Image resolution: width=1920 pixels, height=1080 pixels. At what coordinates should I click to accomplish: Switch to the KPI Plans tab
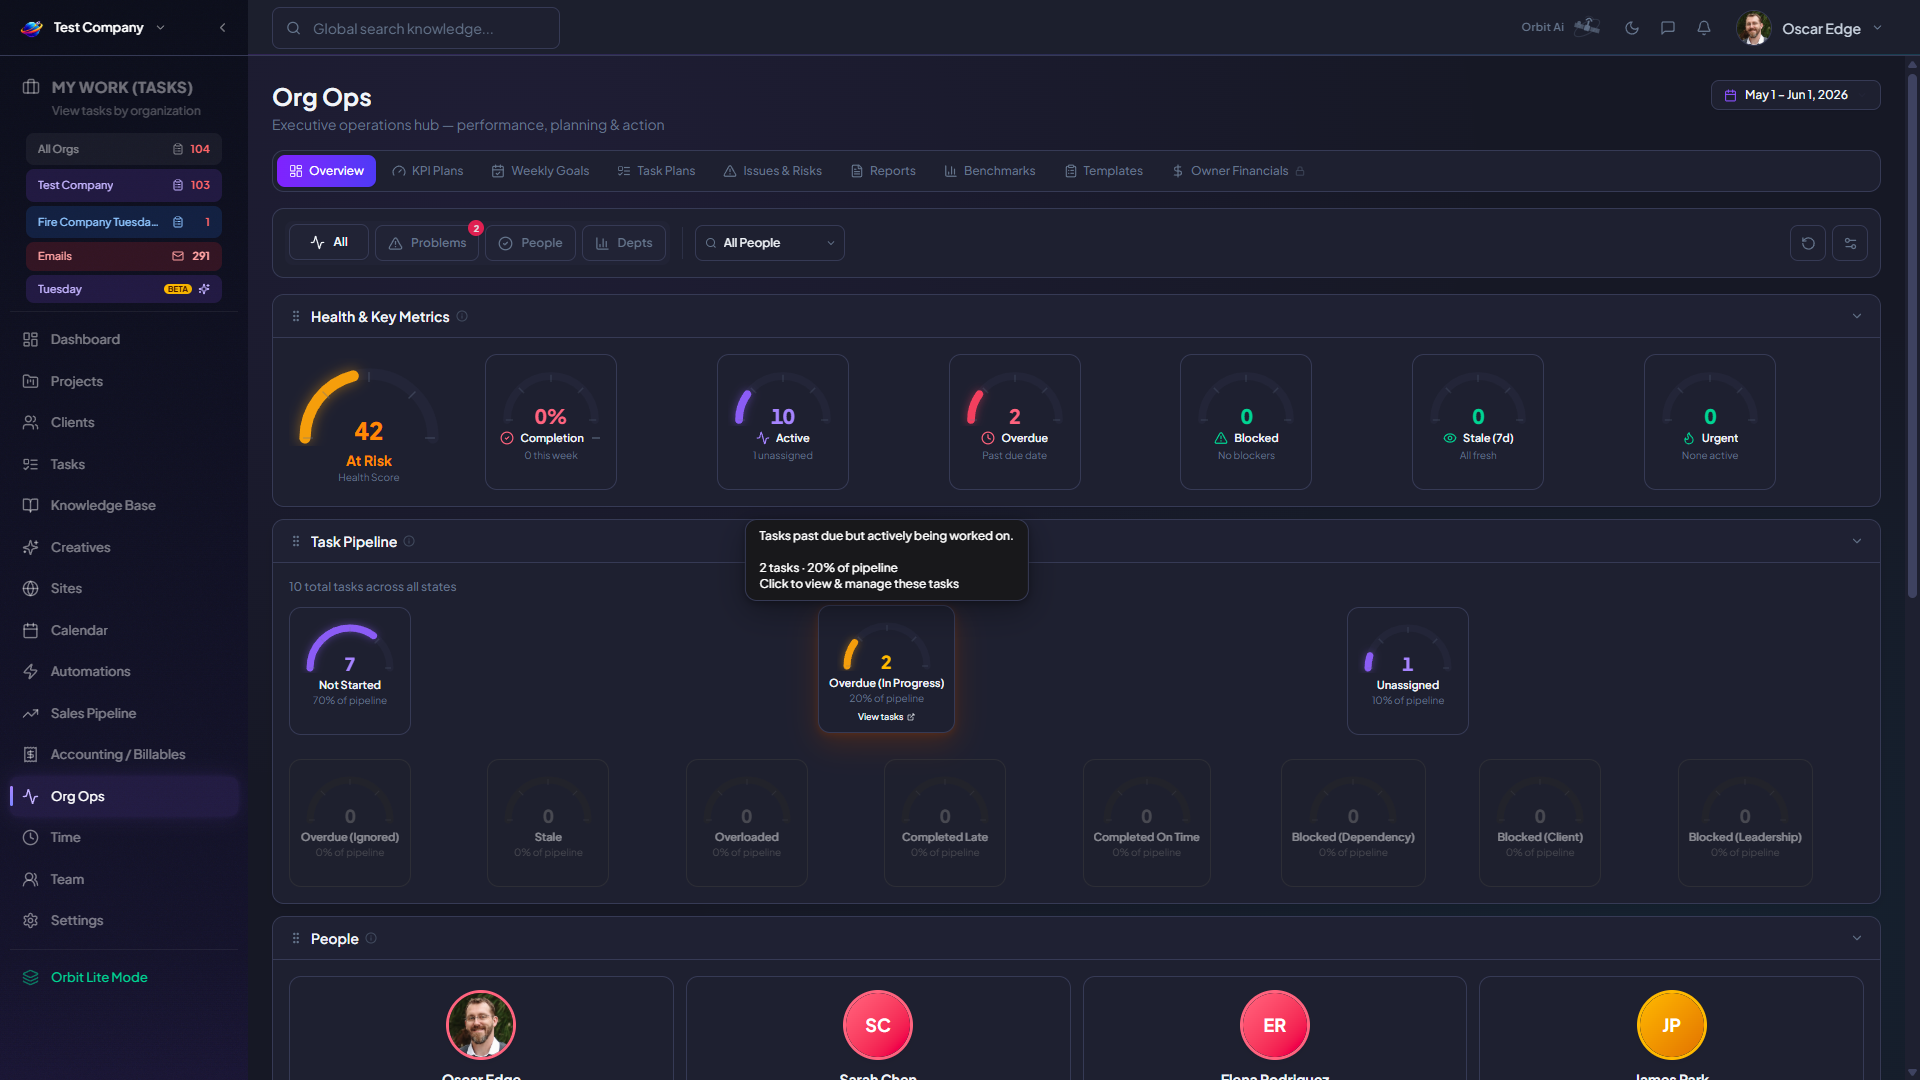tap(428, 171)
